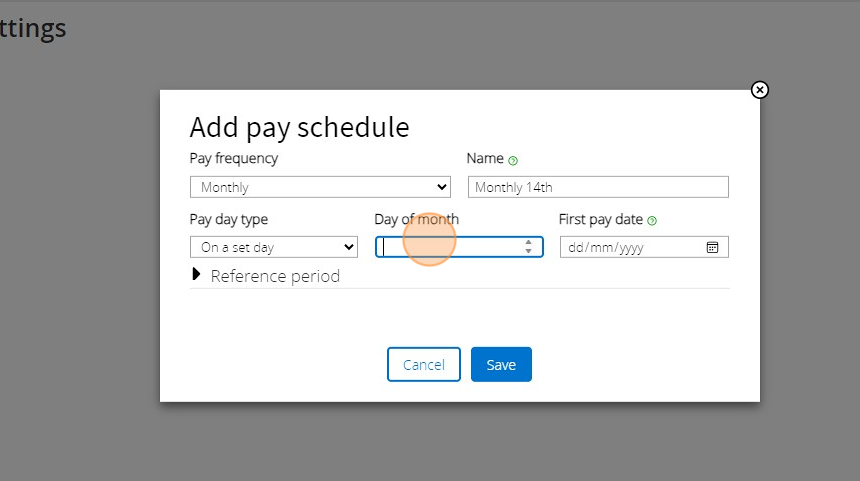Click into the Day of month field
Viewport: 860px width, 481px height.
[x=450, y=247]
